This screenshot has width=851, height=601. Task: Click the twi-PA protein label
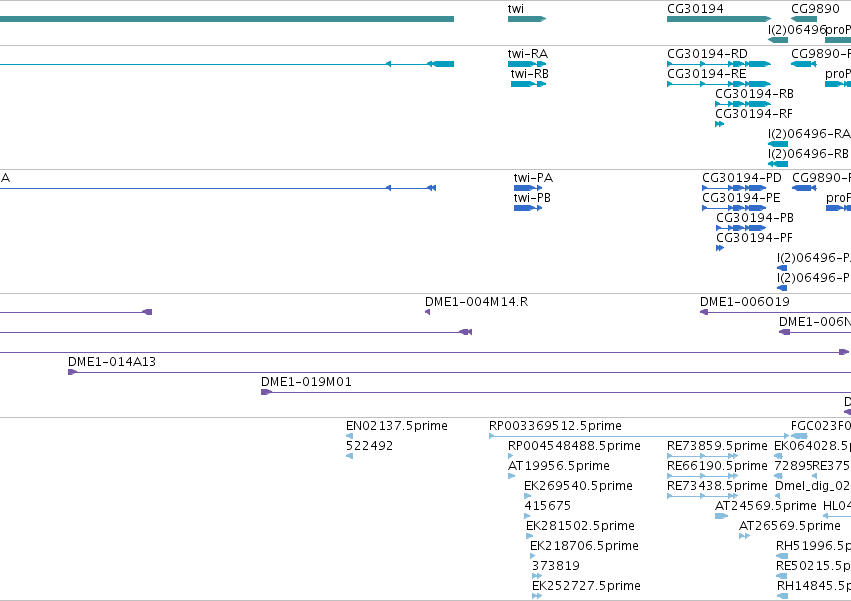click(x=533, y=178)
